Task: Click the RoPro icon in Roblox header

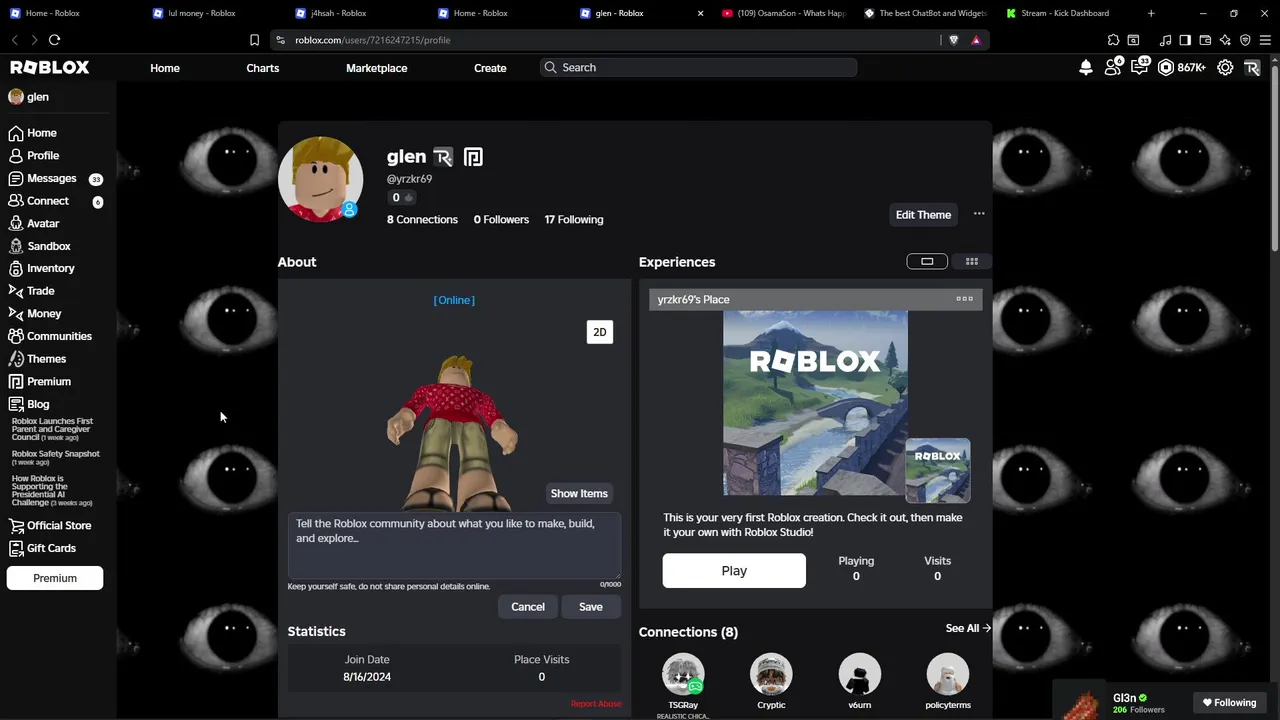Action: [1252, 68]
